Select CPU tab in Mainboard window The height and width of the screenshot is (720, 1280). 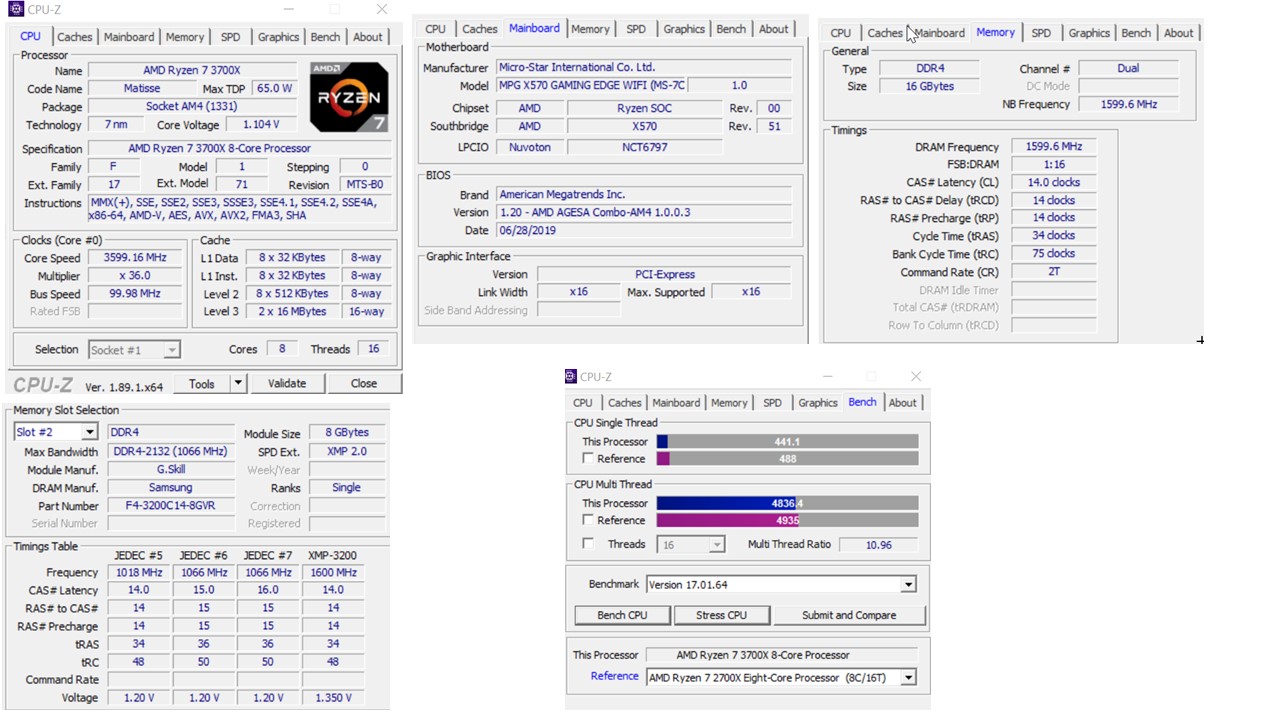(x=435, y=29)
